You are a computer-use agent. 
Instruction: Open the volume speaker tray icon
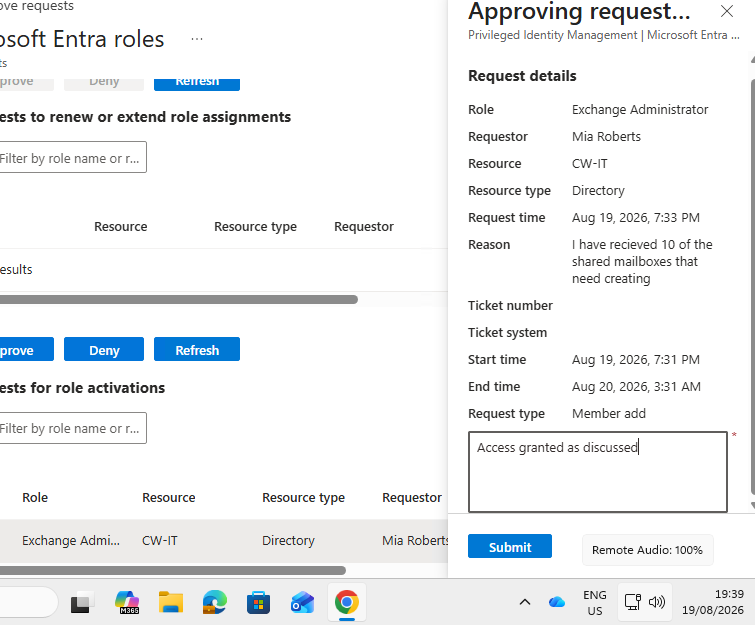pos(657,602)
